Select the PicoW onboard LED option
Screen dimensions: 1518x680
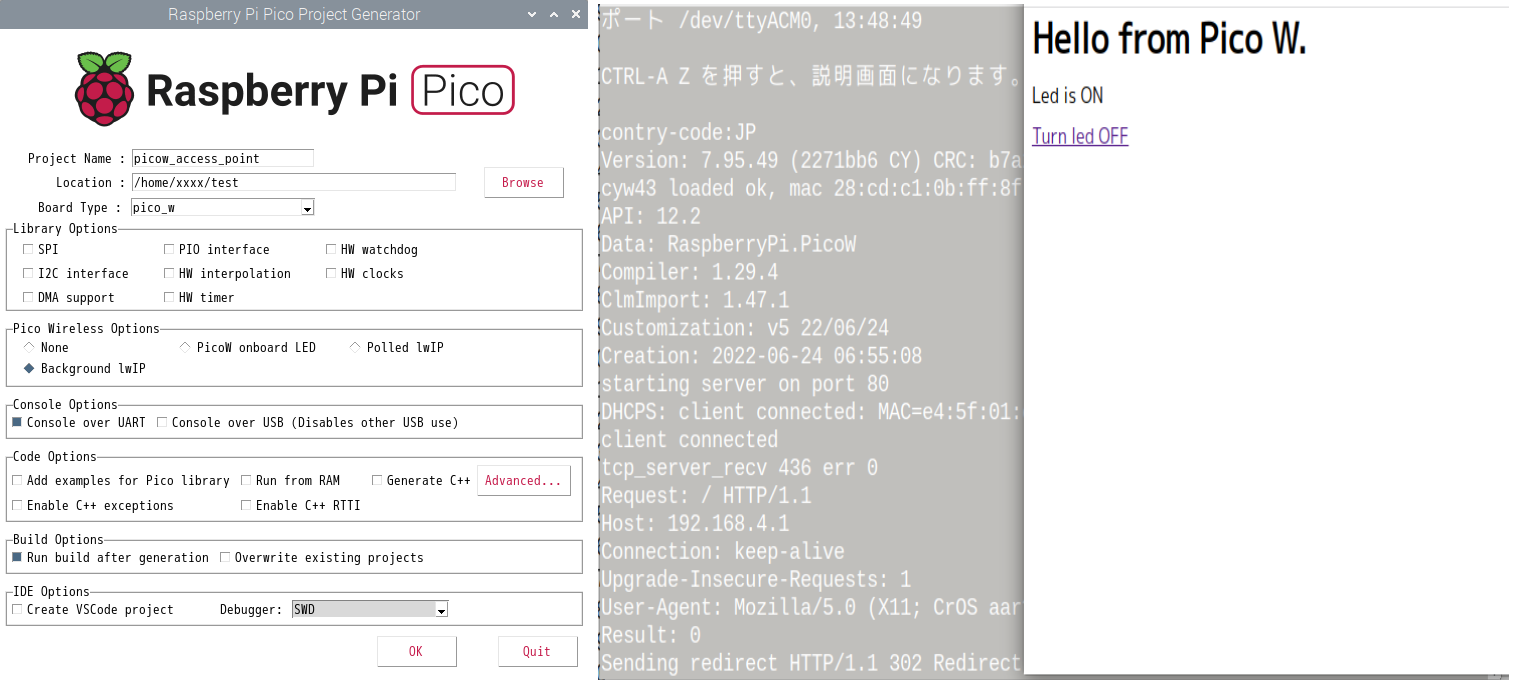coord(185,347)
